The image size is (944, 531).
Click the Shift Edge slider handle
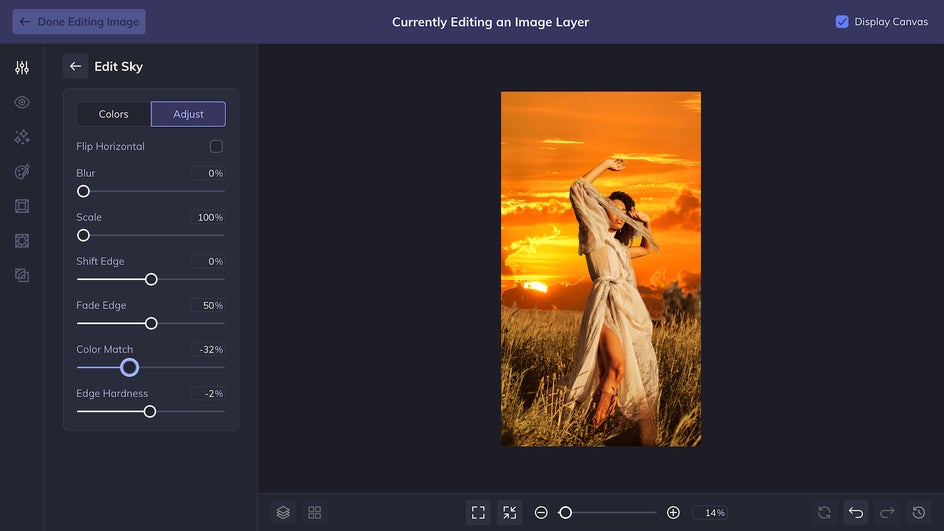pos(151,279)
